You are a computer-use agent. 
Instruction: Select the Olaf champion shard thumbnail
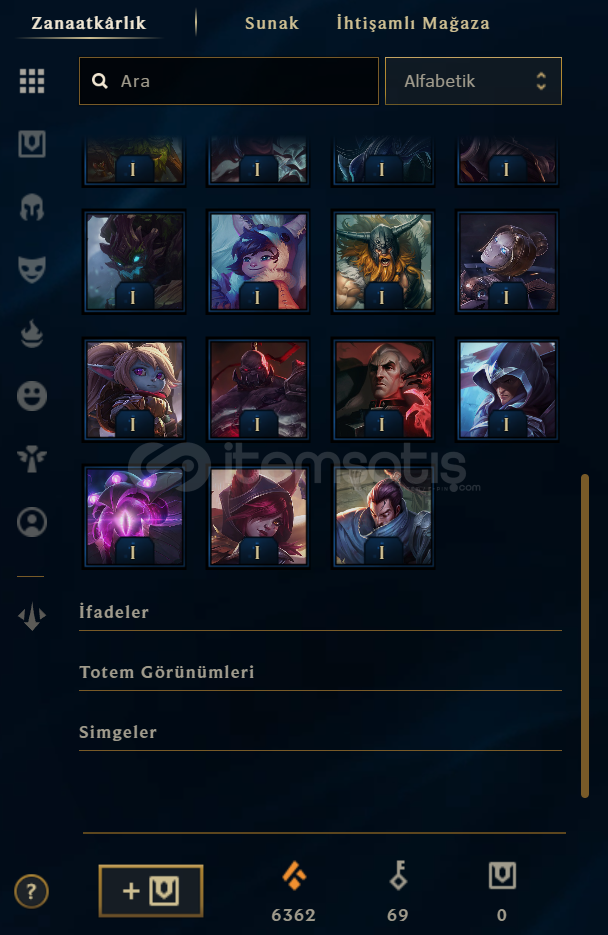(383, 262)
